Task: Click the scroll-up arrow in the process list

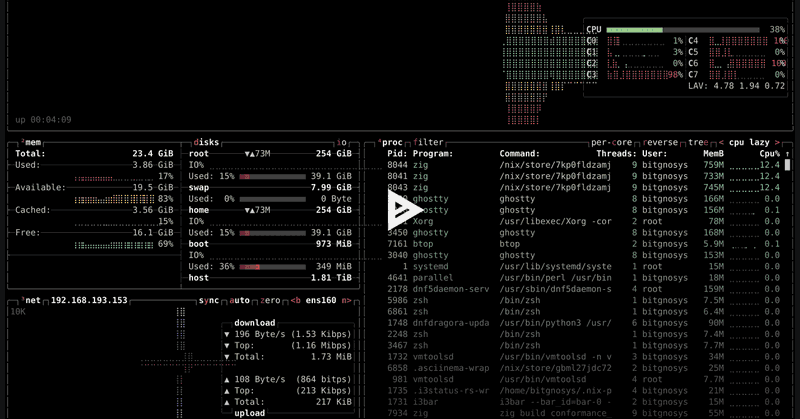Action: point(787,154)
